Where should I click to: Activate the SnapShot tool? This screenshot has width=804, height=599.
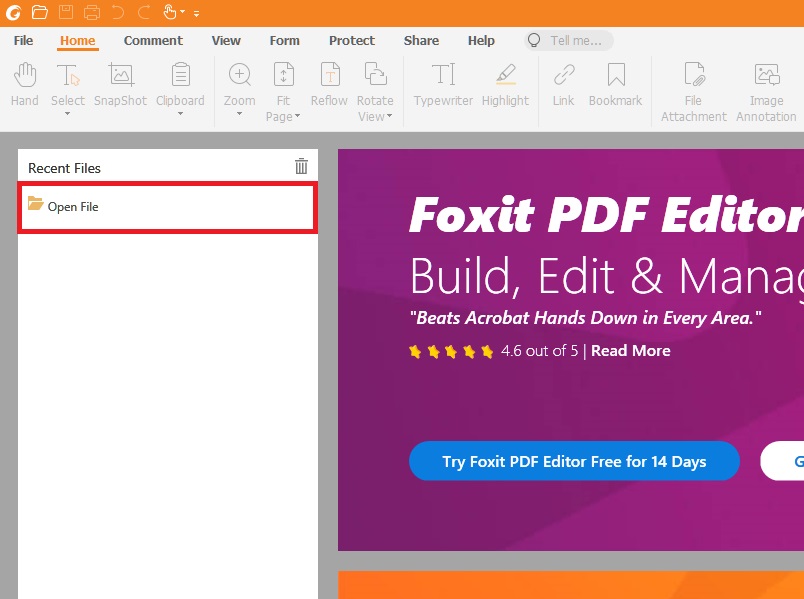(x=120, y=85)
